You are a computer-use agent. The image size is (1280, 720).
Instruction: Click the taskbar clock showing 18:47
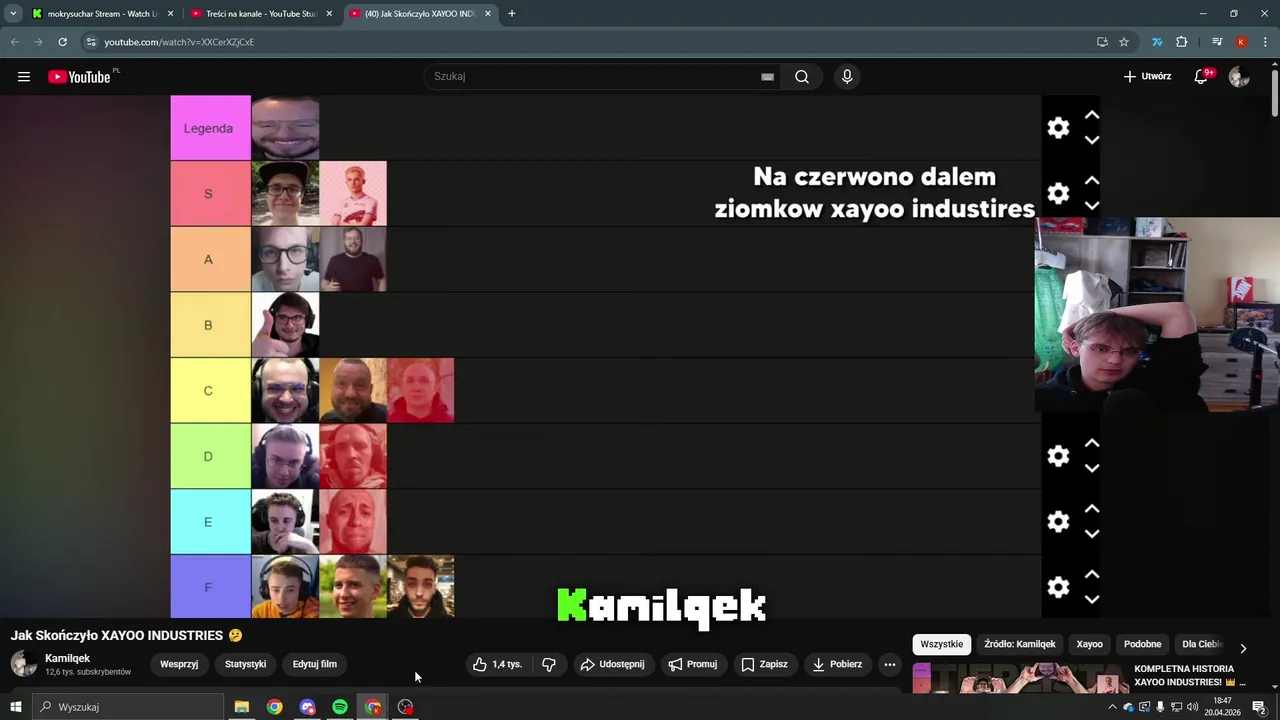pyautogui.click(x=1222, y=707)
